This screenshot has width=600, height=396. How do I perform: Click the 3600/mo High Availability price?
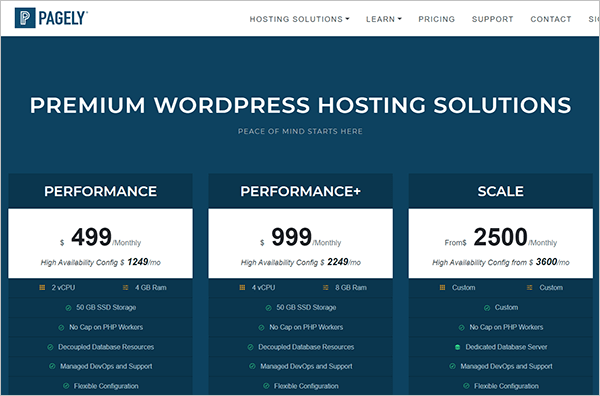(x=553, y=262)
